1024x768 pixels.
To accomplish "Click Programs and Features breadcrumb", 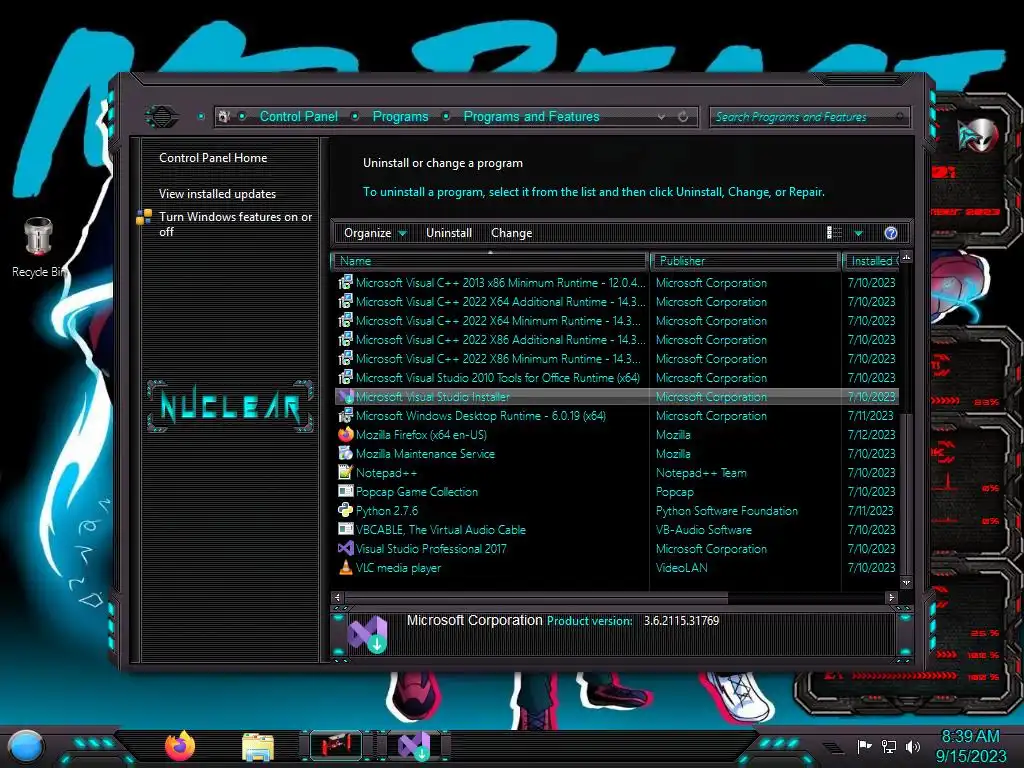I will 531,117.
